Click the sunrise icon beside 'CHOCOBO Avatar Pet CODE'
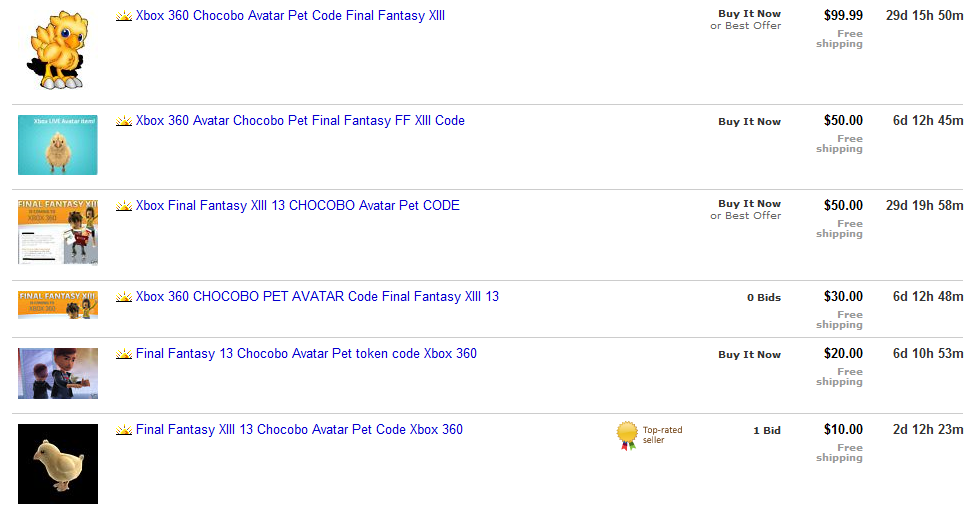973x517 pixels. click(x=124, y=206)
